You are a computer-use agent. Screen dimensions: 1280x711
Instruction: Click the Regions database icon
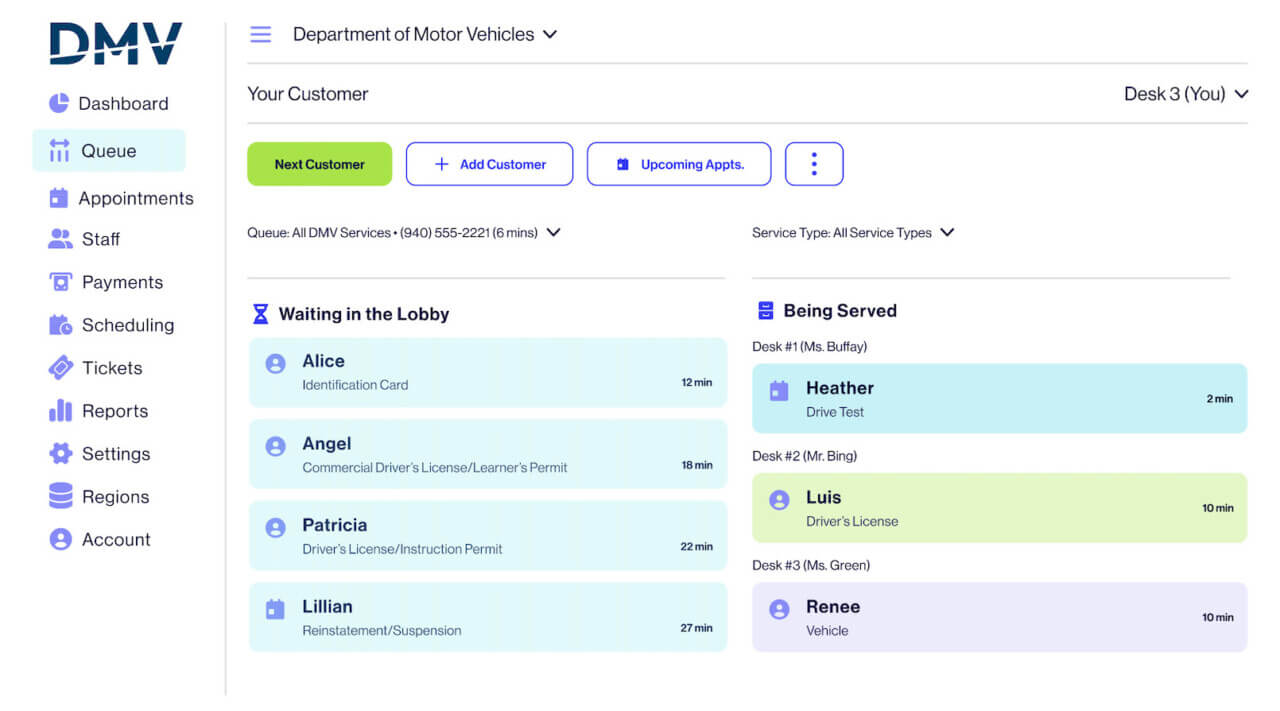61,496
